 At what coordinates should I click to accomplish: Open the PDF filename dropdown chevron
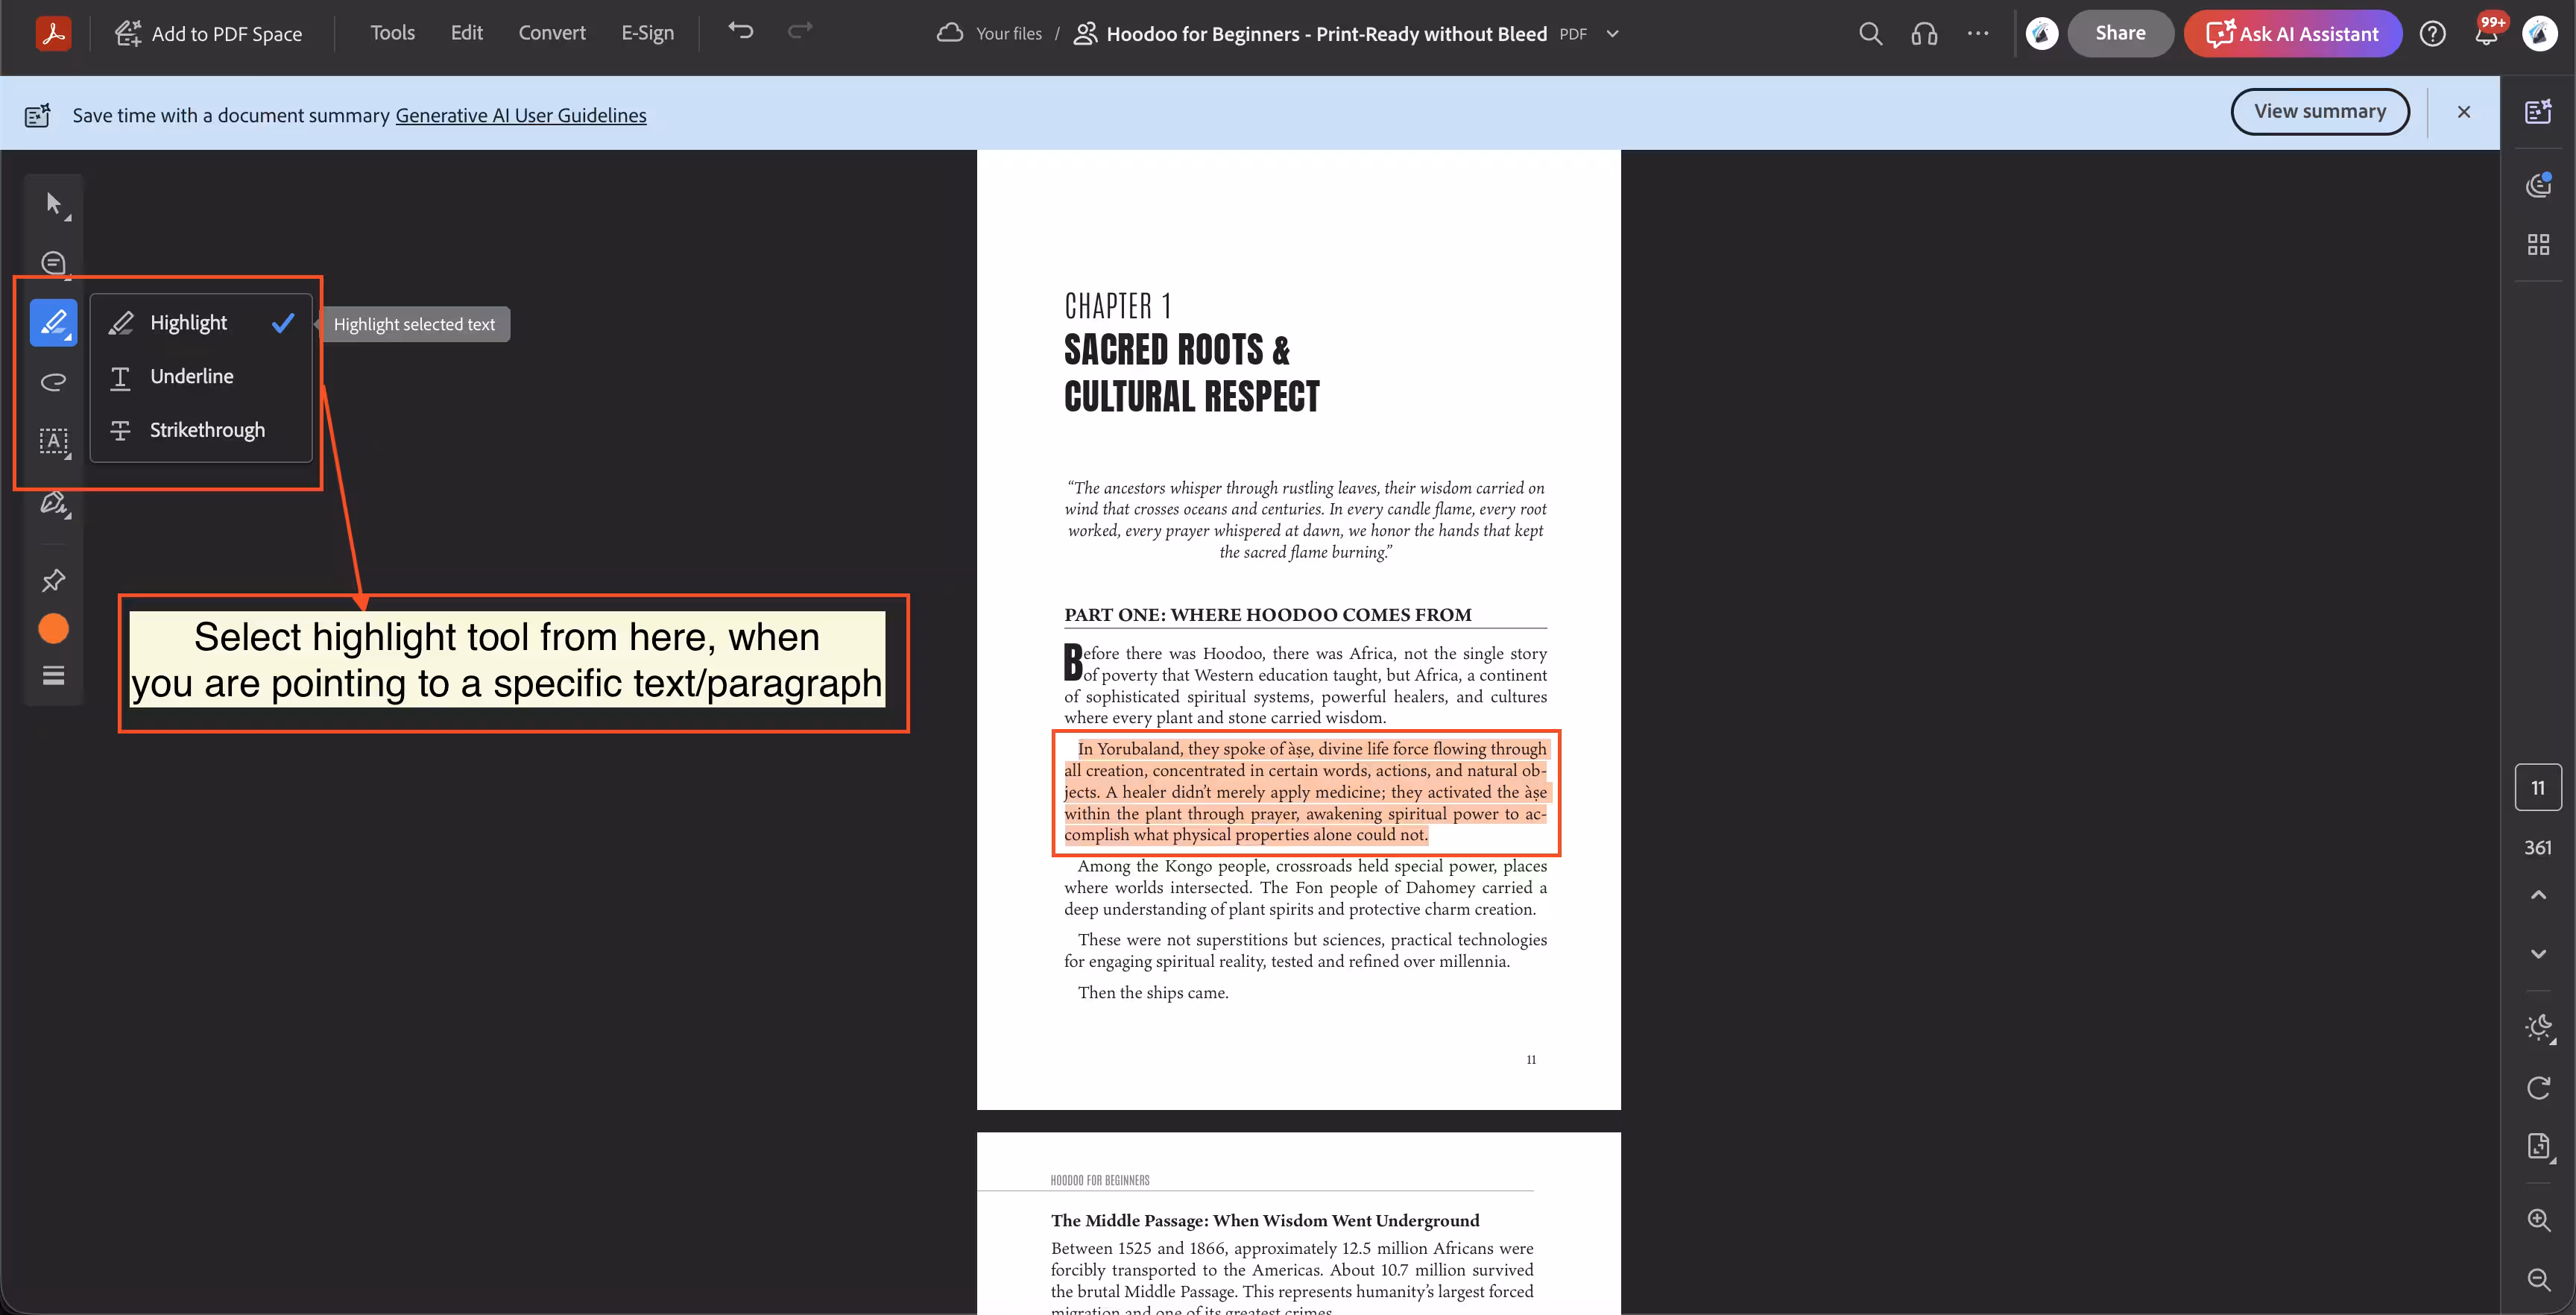click(x=1612, y=33)
